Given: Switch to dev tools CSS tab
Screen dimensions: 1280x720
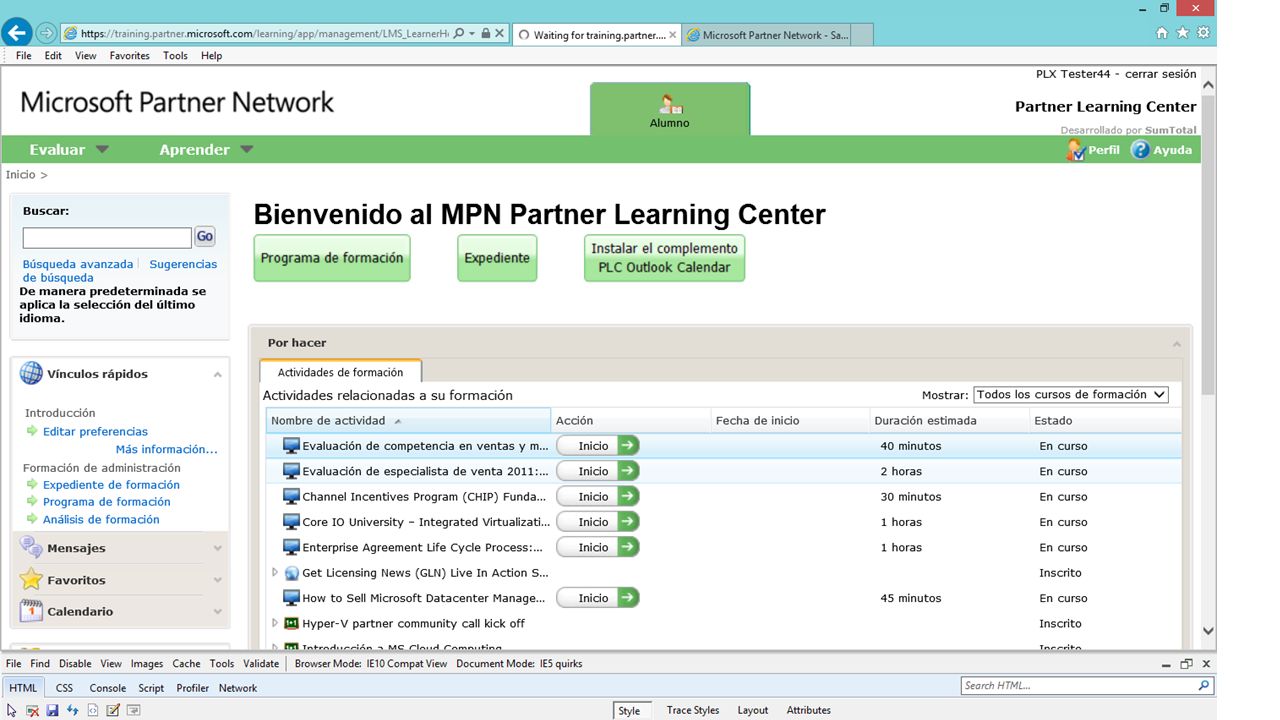Looking at the screenshot, I should tap(64, 688).
